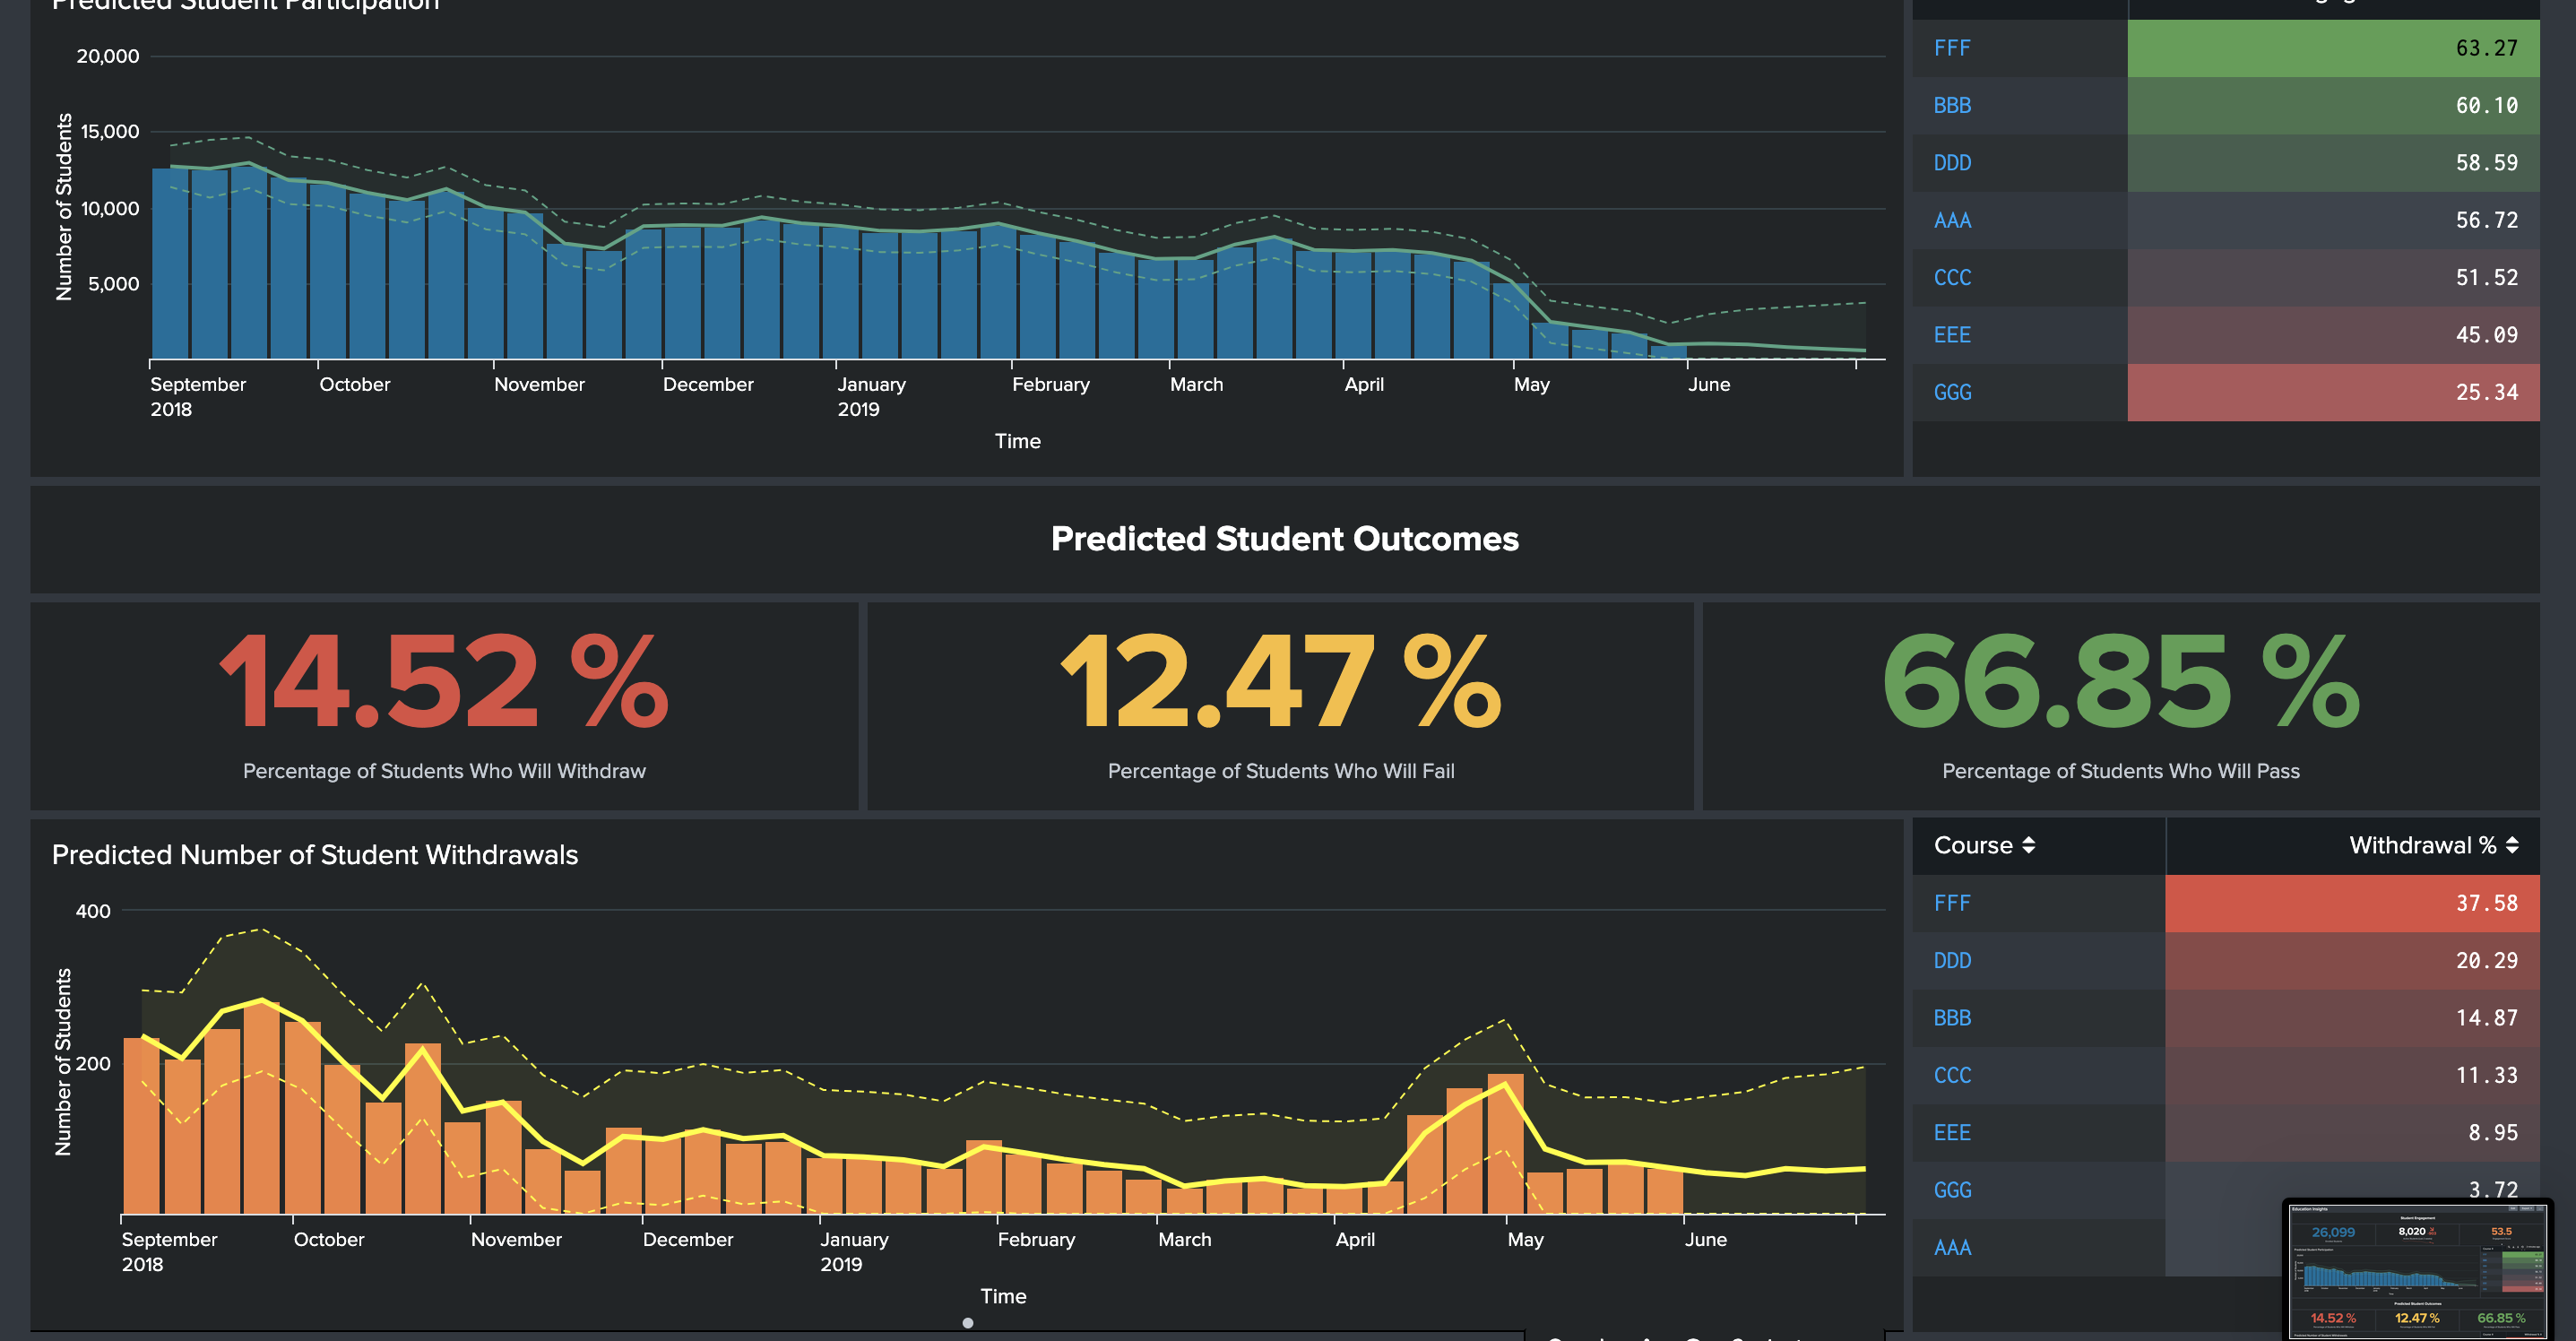Viewport: 2576px width, 1341px height.
Task: Select GGG course beside 25.34 value
Action: click(x=1952, y=392)
